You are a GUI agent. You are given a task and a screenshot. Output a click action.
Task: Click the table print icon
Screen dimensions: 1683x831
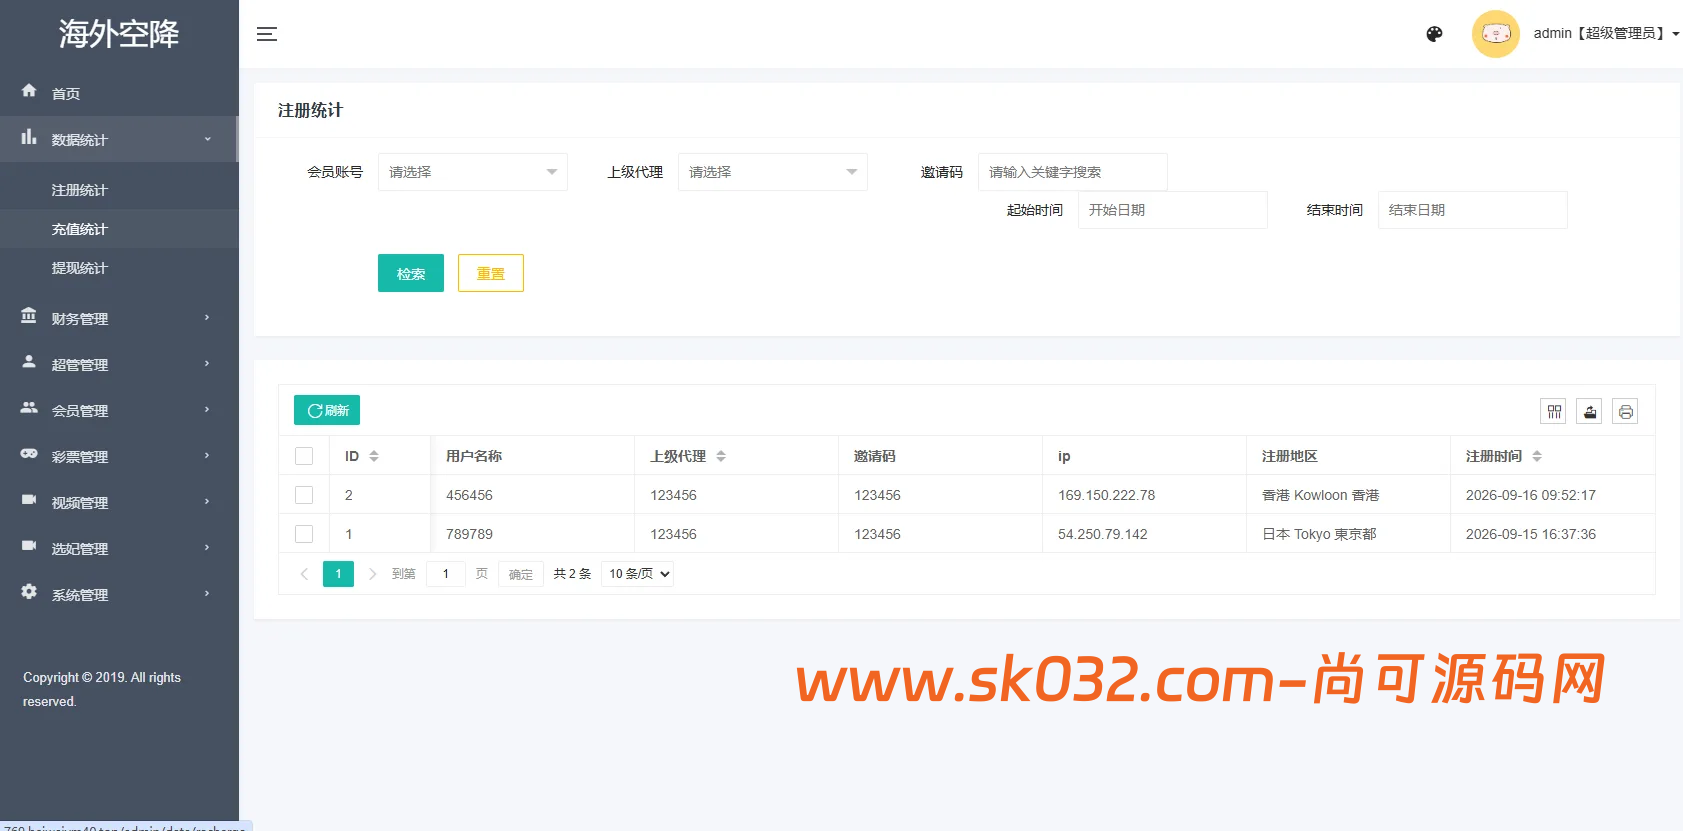[x=1626, y=411]
